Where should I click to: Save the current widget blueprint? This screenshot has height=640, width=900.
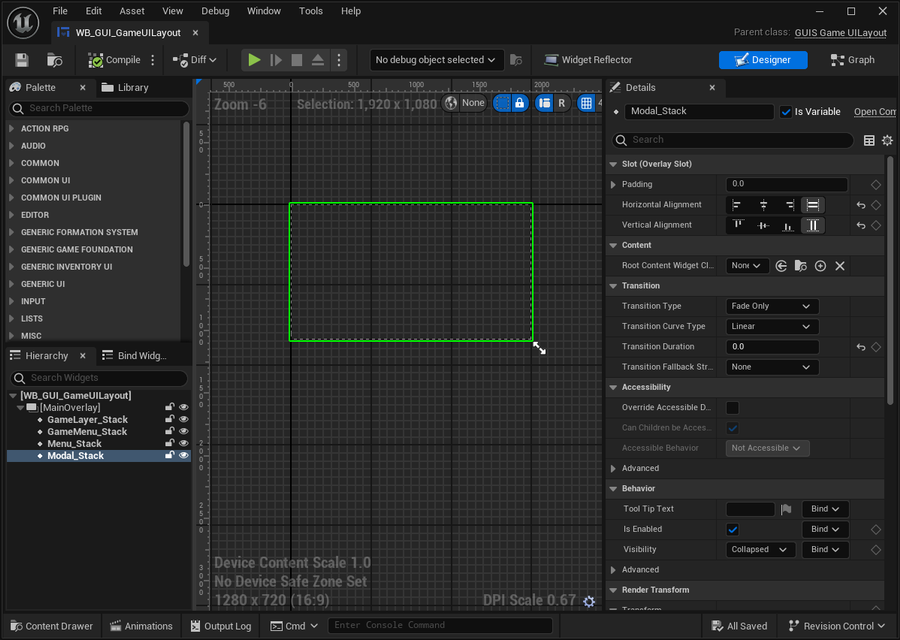pos(22,60)
